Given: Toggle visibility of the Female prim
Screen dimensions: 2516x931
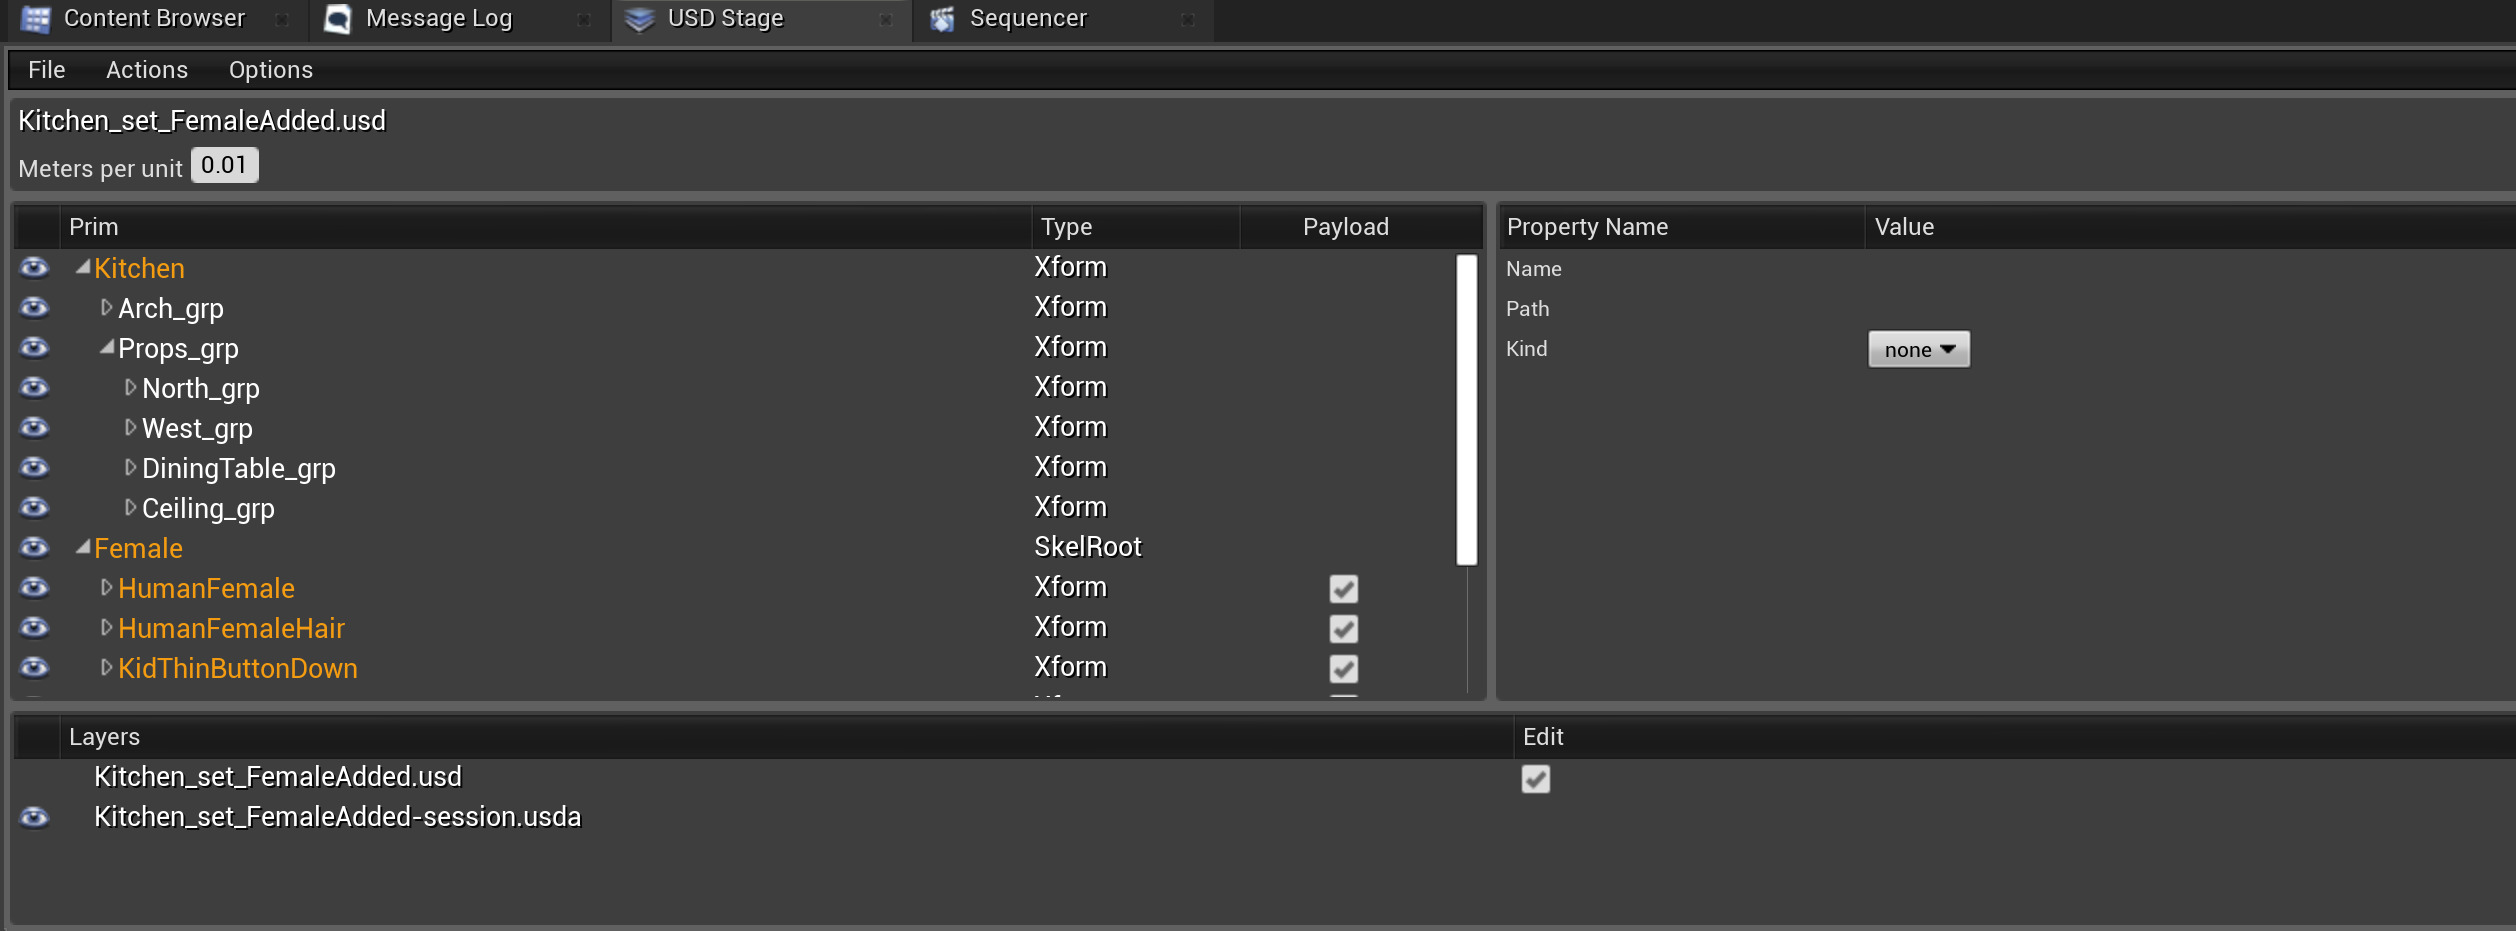Looking at the screenshot, I should tap(34, 548).
